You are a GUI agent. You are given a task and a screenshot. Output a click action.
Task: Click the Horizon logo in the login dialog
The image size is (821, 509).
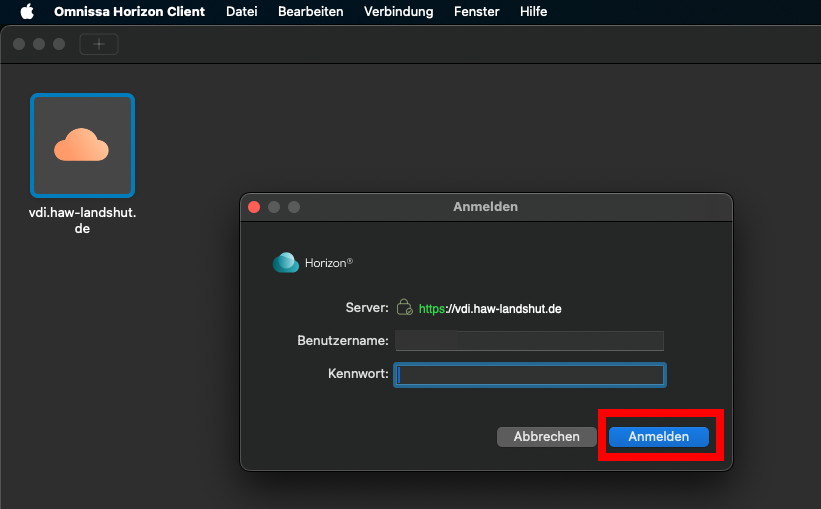(286, 262)
